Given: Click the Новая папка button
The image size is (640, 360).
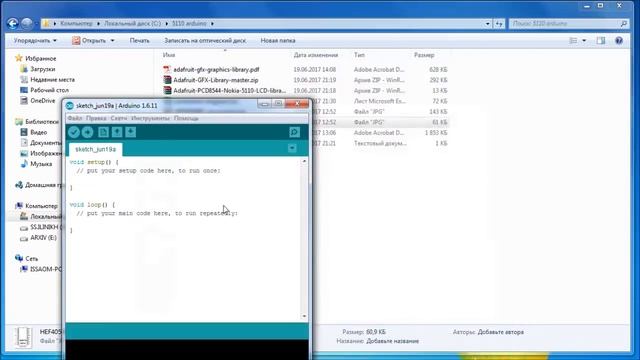Looking at the screenshot, I should click(278, 40).
